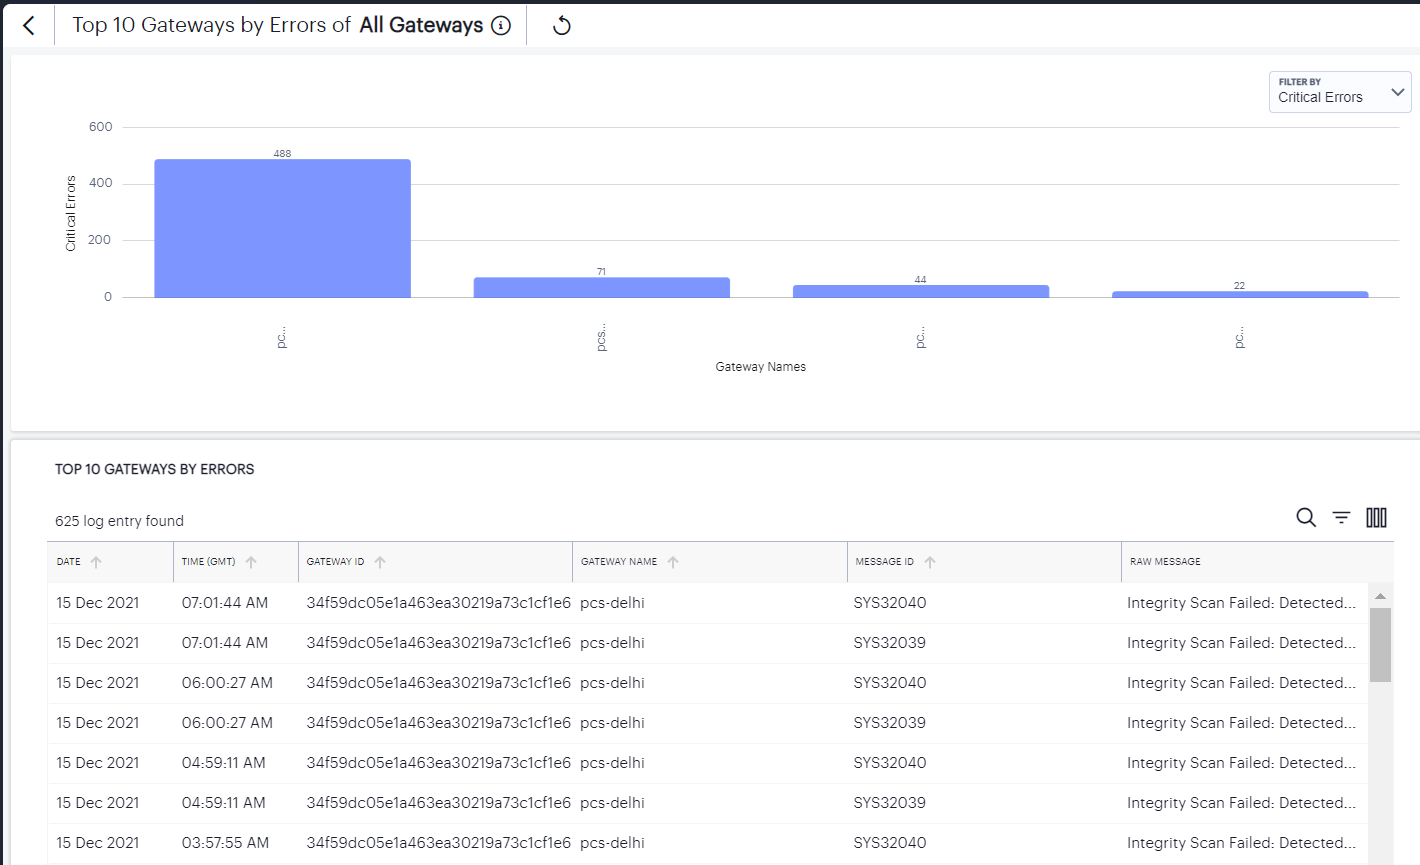This screenshot has height=865, width=1420.
Task: Toggle sorting on the Date column
Action: click(x=96, y=562)
